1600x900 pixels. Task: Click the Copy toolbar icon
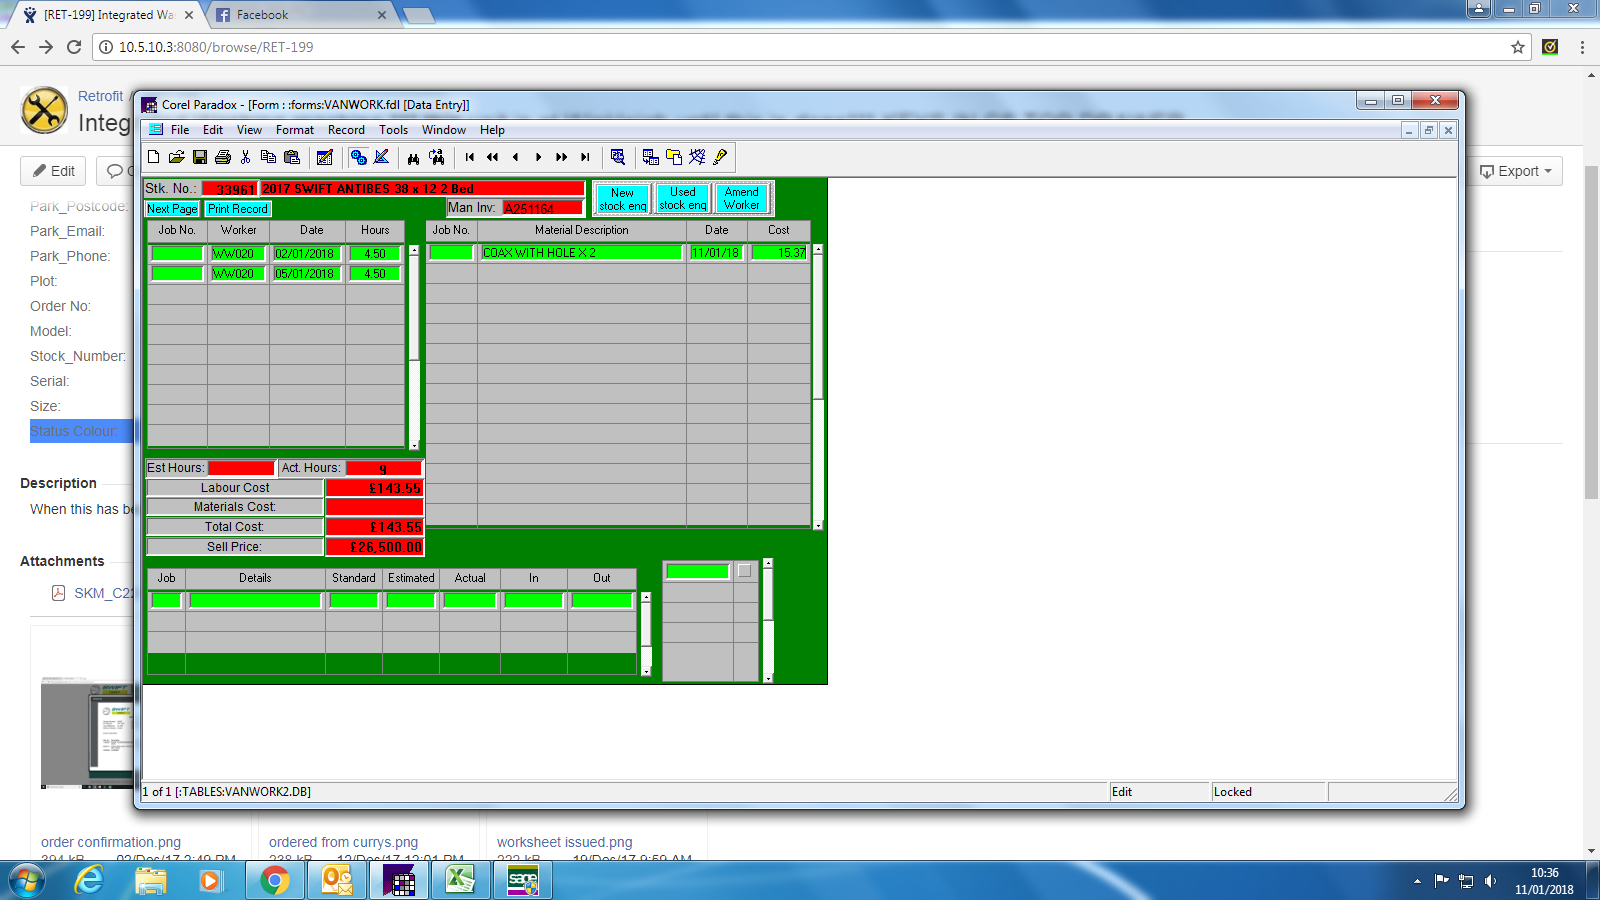coord(268,157)
